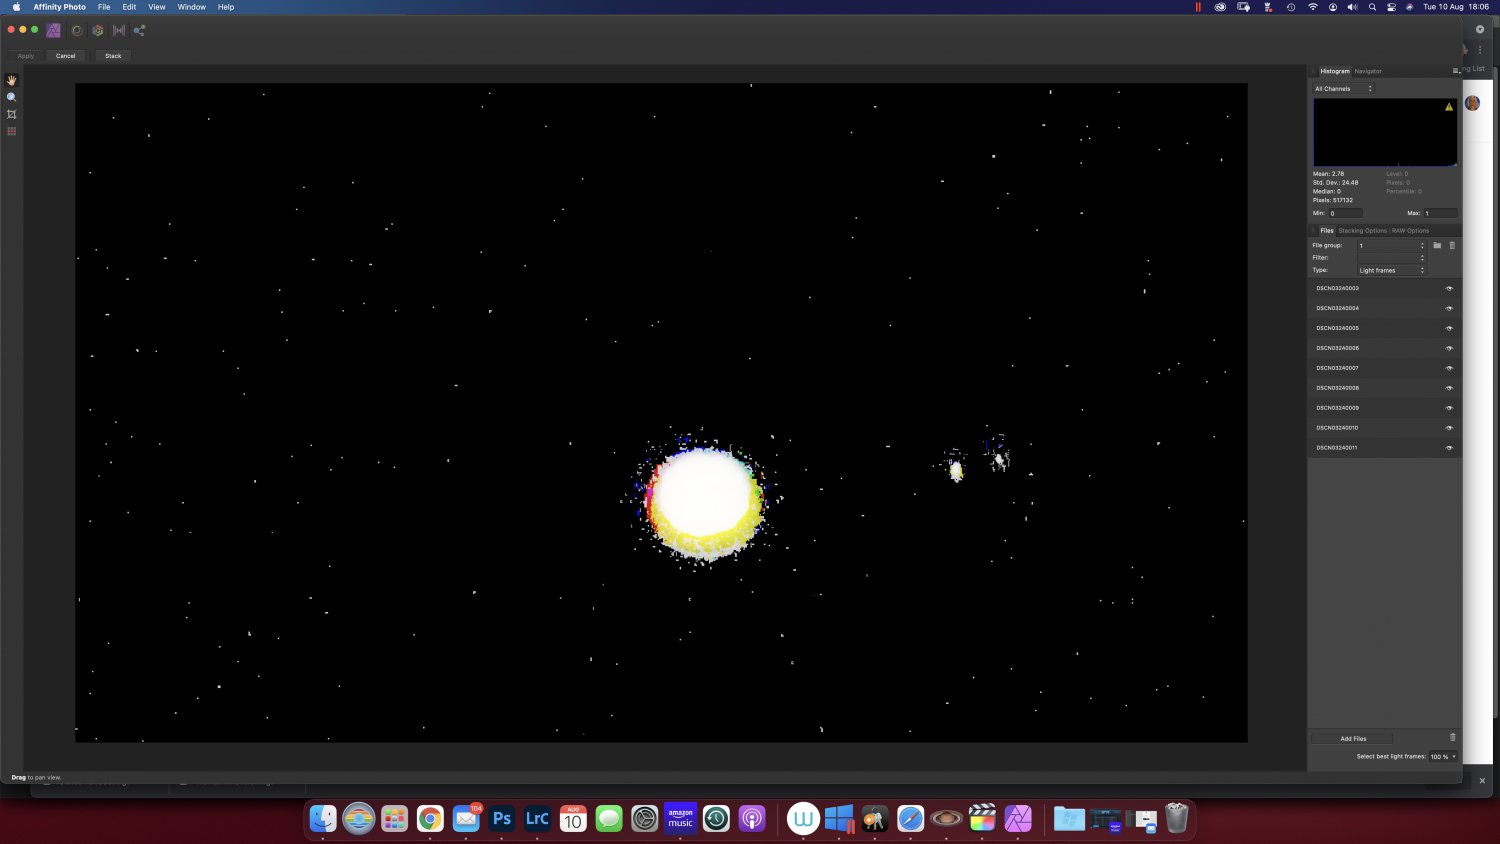
Task: Select the Pan tool in the left toolbar
Action: 11,80
